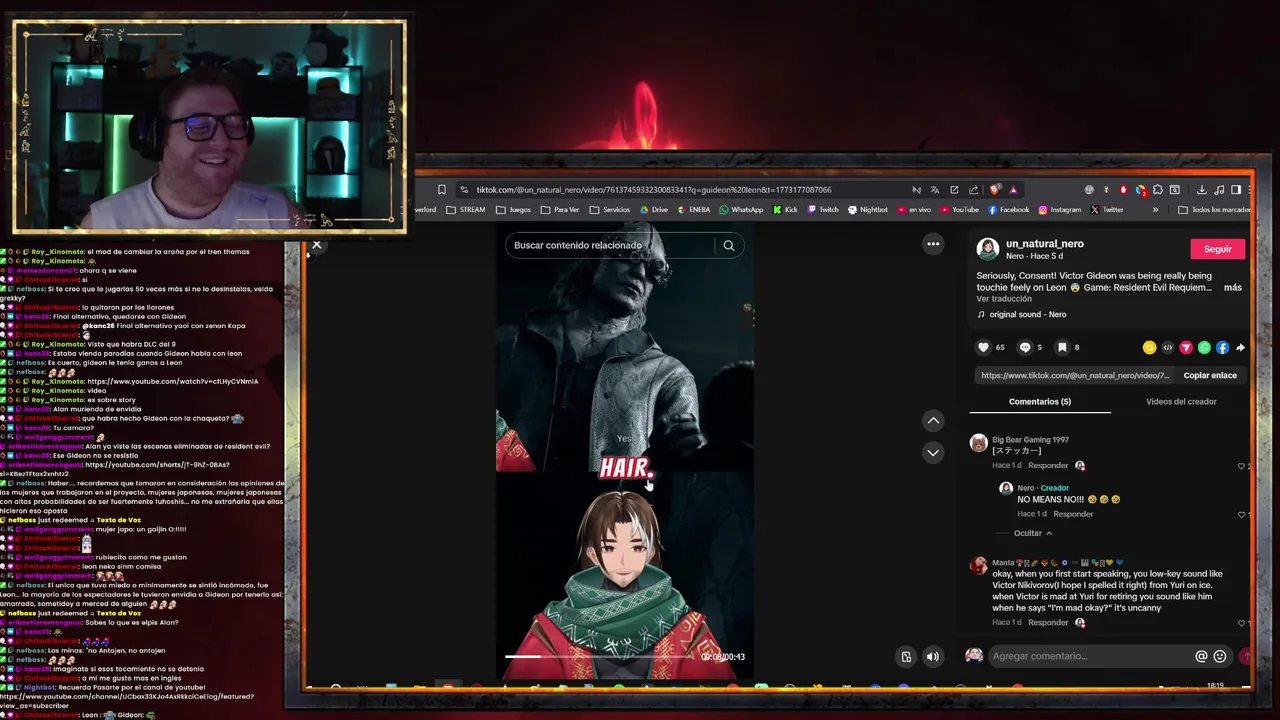Open browser downloads icon
This screenshot has height=720, width=1280.
pos(1202,190)
